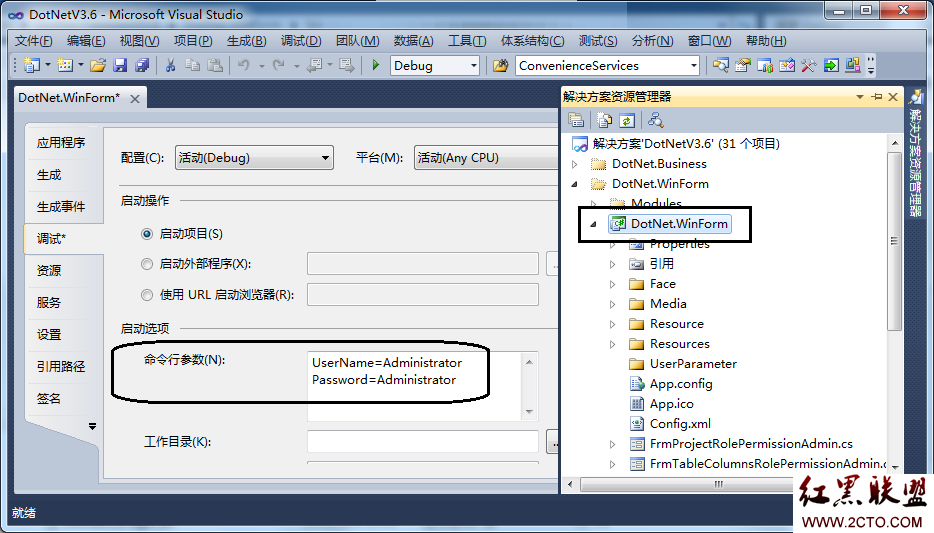Click the Redo arrow icon
934x533 pixels.
(278, 66)
